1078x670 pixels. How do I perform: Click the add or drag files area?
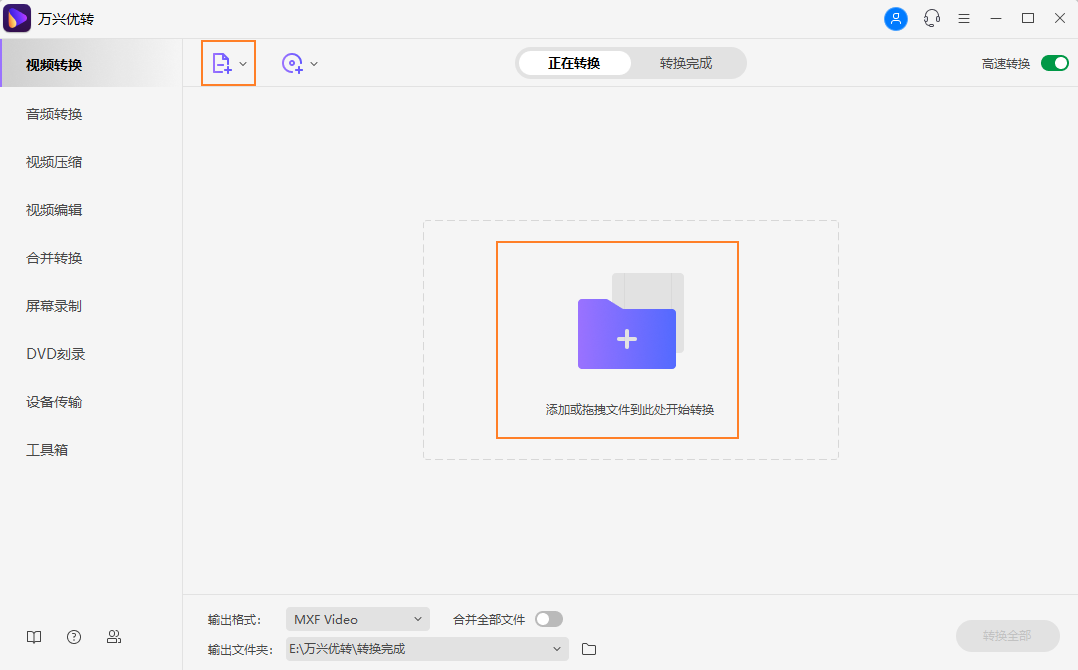coord(617,339)
